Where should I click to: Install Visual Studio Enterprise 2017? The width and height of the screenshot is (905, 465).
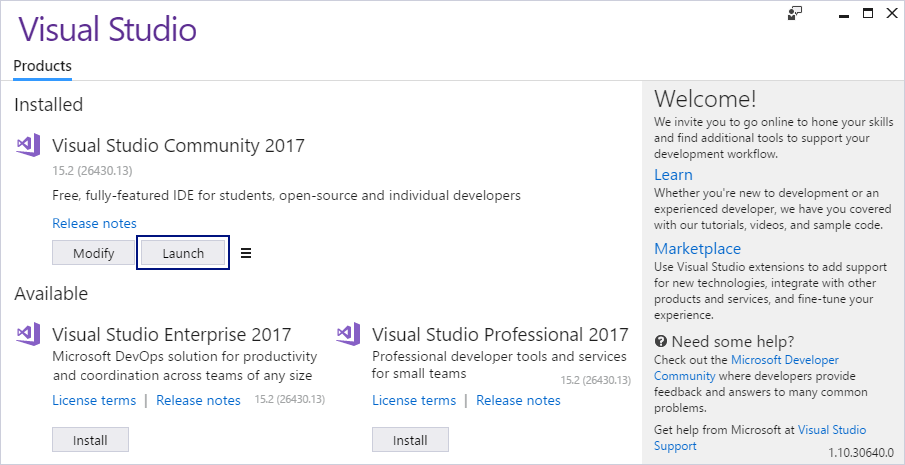(90, 440)
